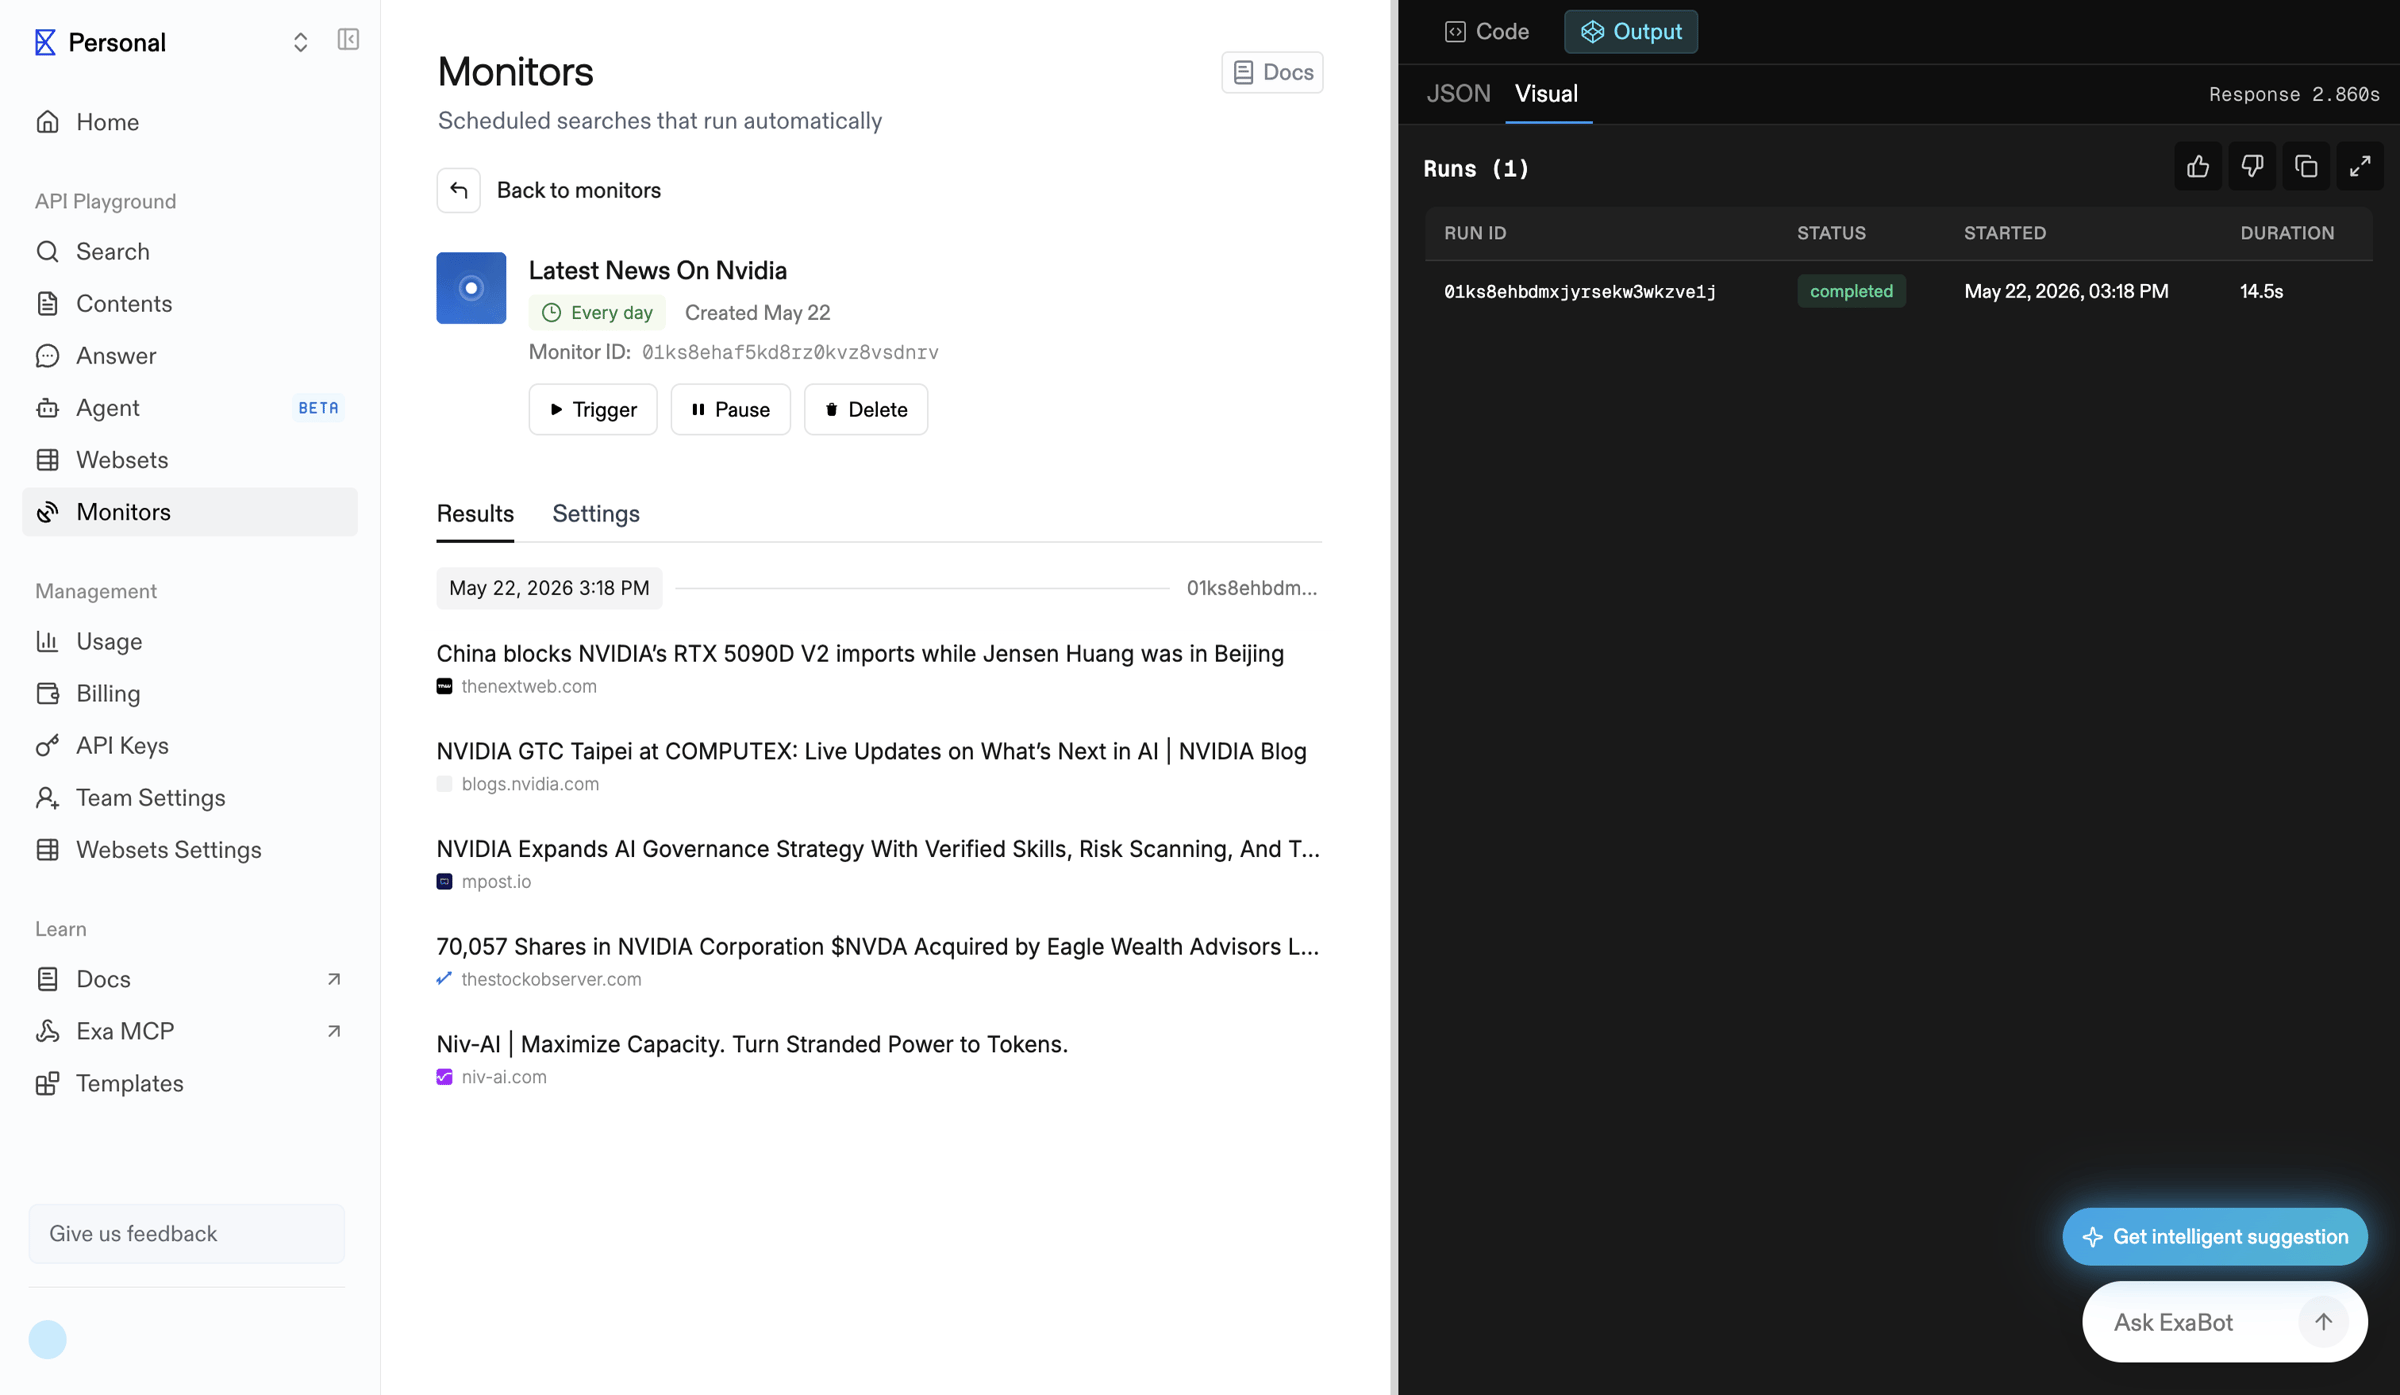Switch to the Settings tab
This screenshot has height=1395, width=2400.
tap(596, 514)
